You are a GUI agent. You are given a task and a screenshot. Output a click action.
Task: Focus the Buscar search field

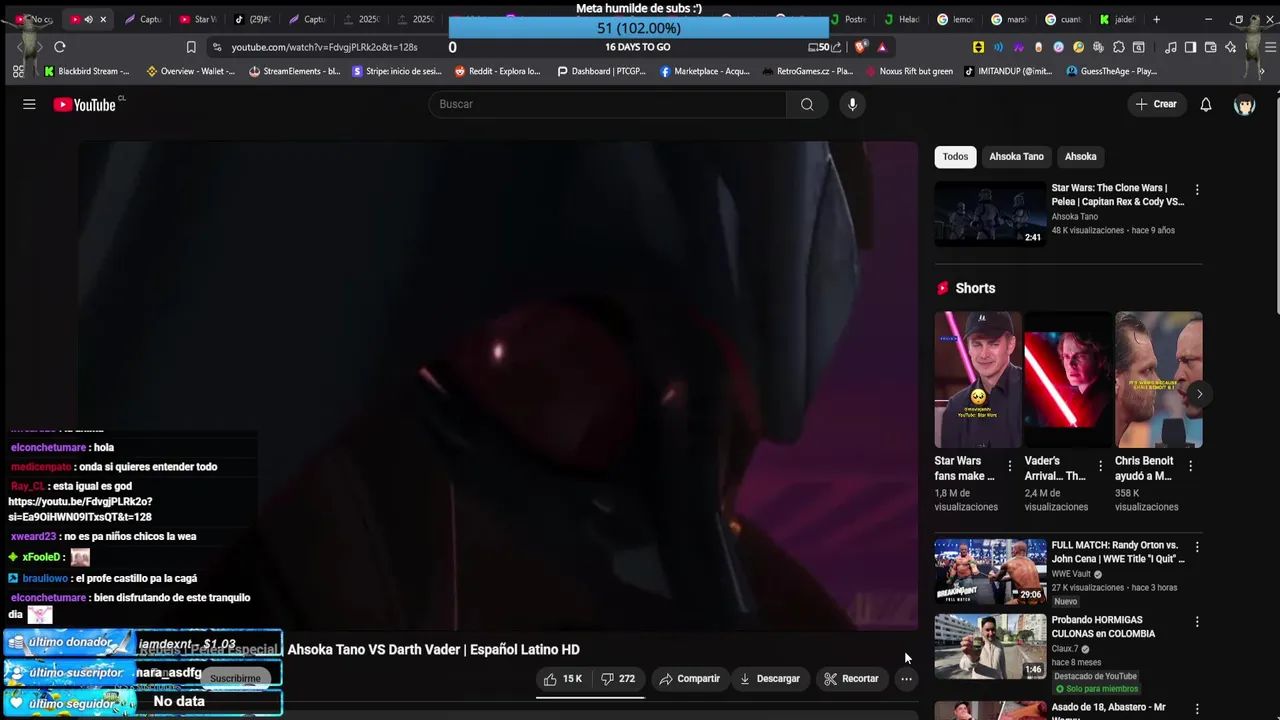(x=608, y=104)
